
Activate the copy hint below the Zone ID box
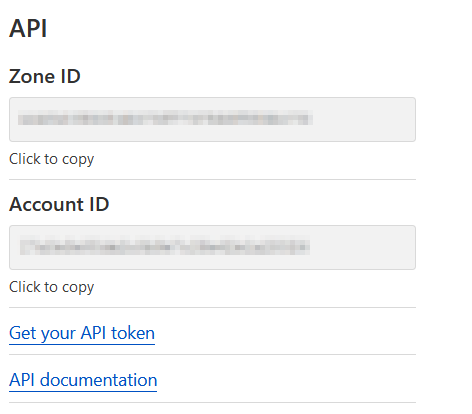click(51, 159)
